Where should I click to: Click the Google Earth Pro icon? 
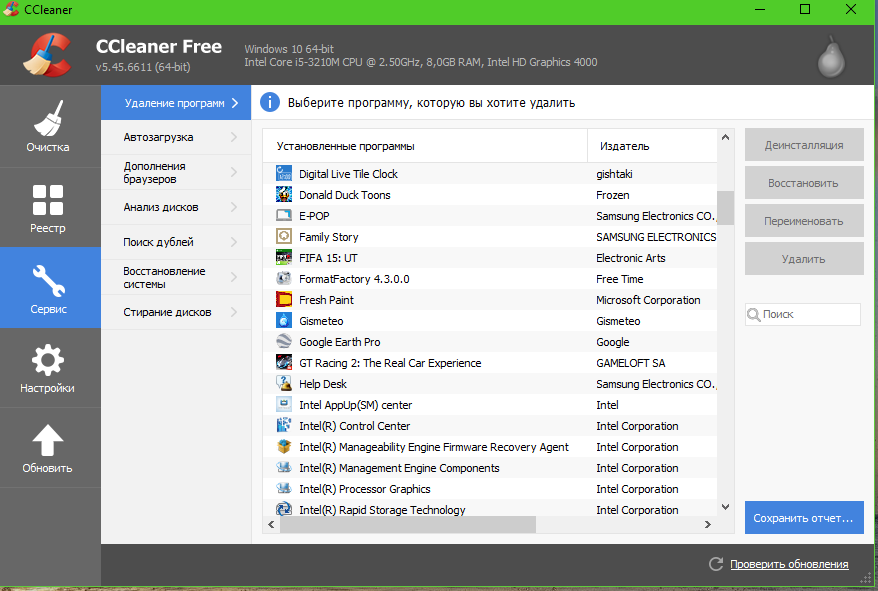[284, 341]
